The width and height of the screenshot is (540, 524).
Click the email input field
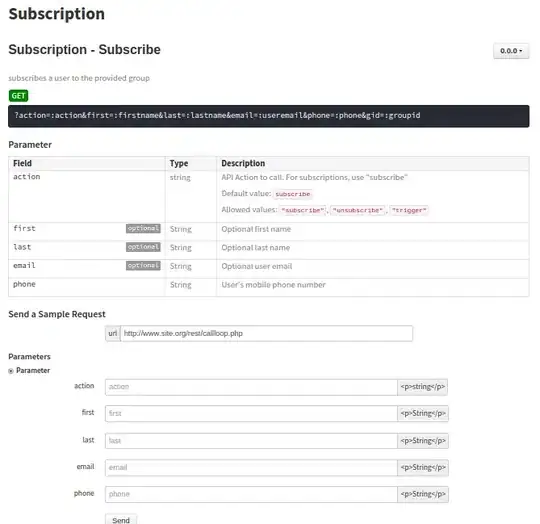[x=251, y=468]
